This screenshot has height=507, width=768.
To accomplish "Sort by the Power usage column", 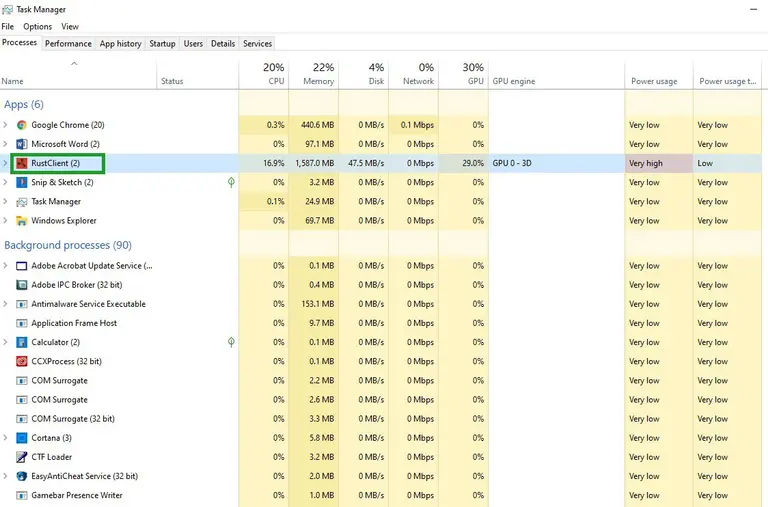I will click(x=659, y=74).
